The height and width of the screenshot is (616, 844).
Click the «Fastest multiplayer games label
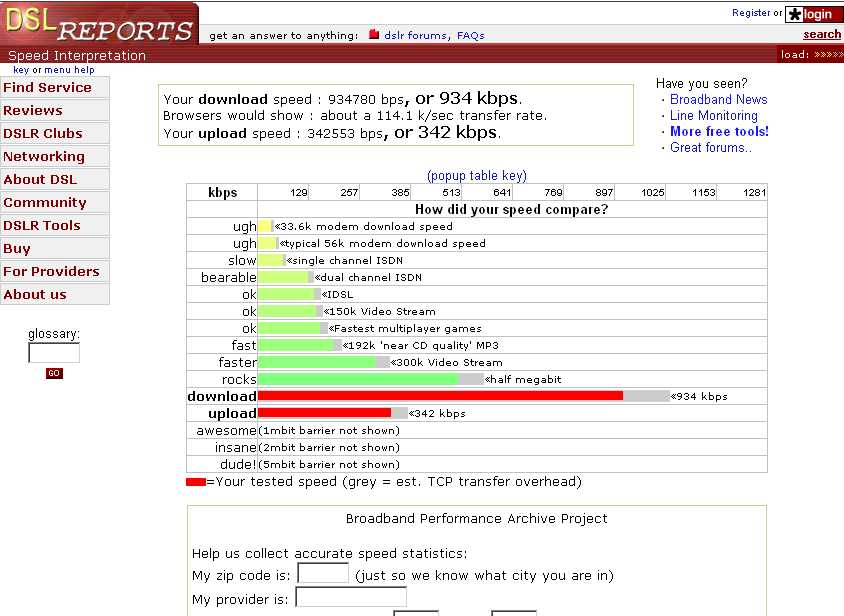405,328
